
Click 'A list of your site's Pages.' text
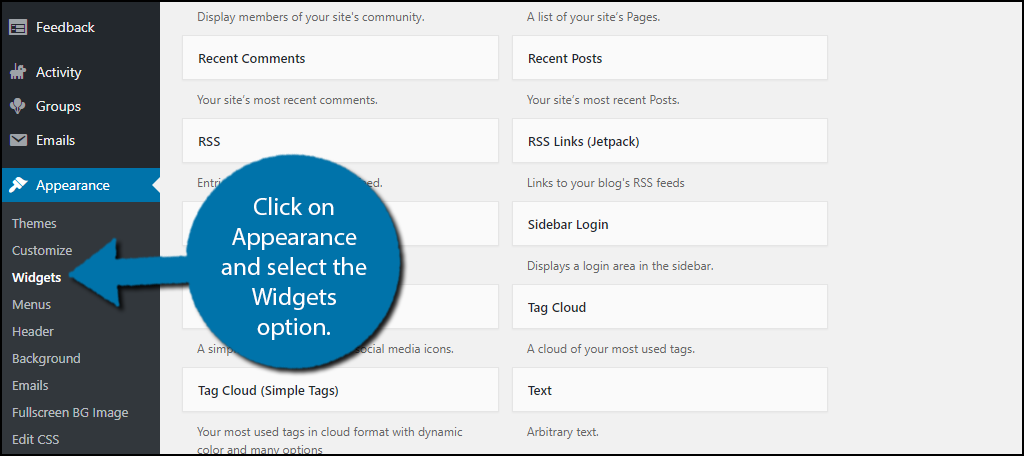tap(594, 17)
